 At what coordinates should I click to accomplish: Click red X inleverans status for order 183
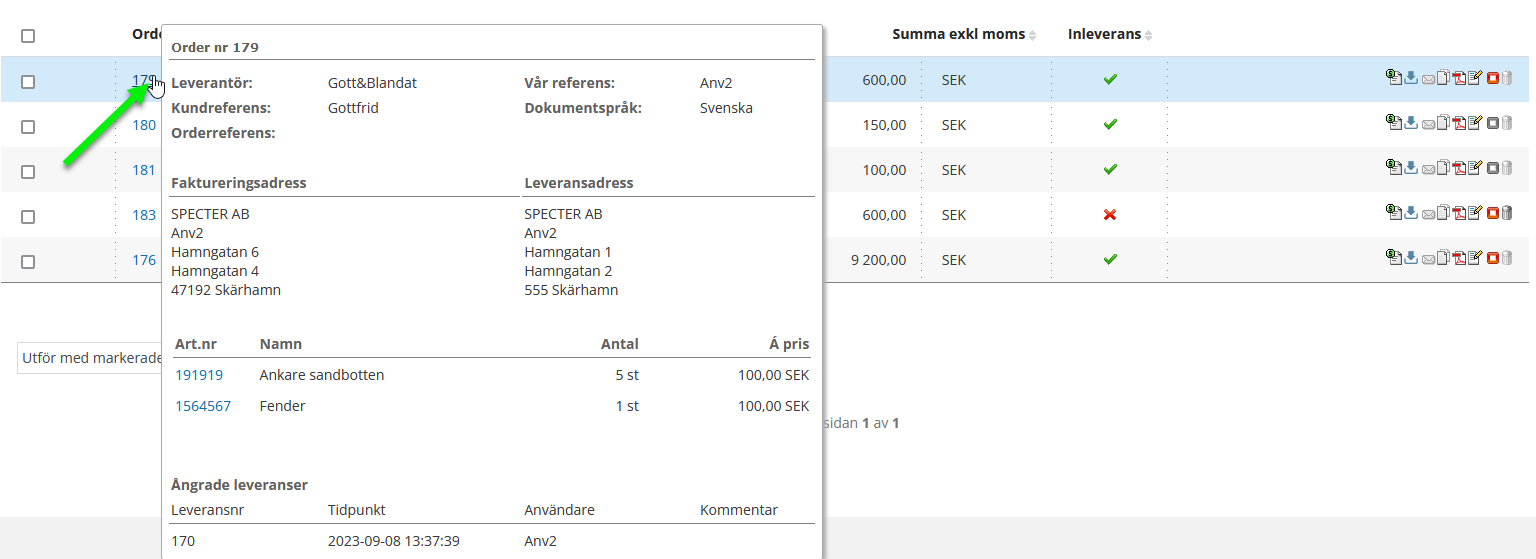1109,215
